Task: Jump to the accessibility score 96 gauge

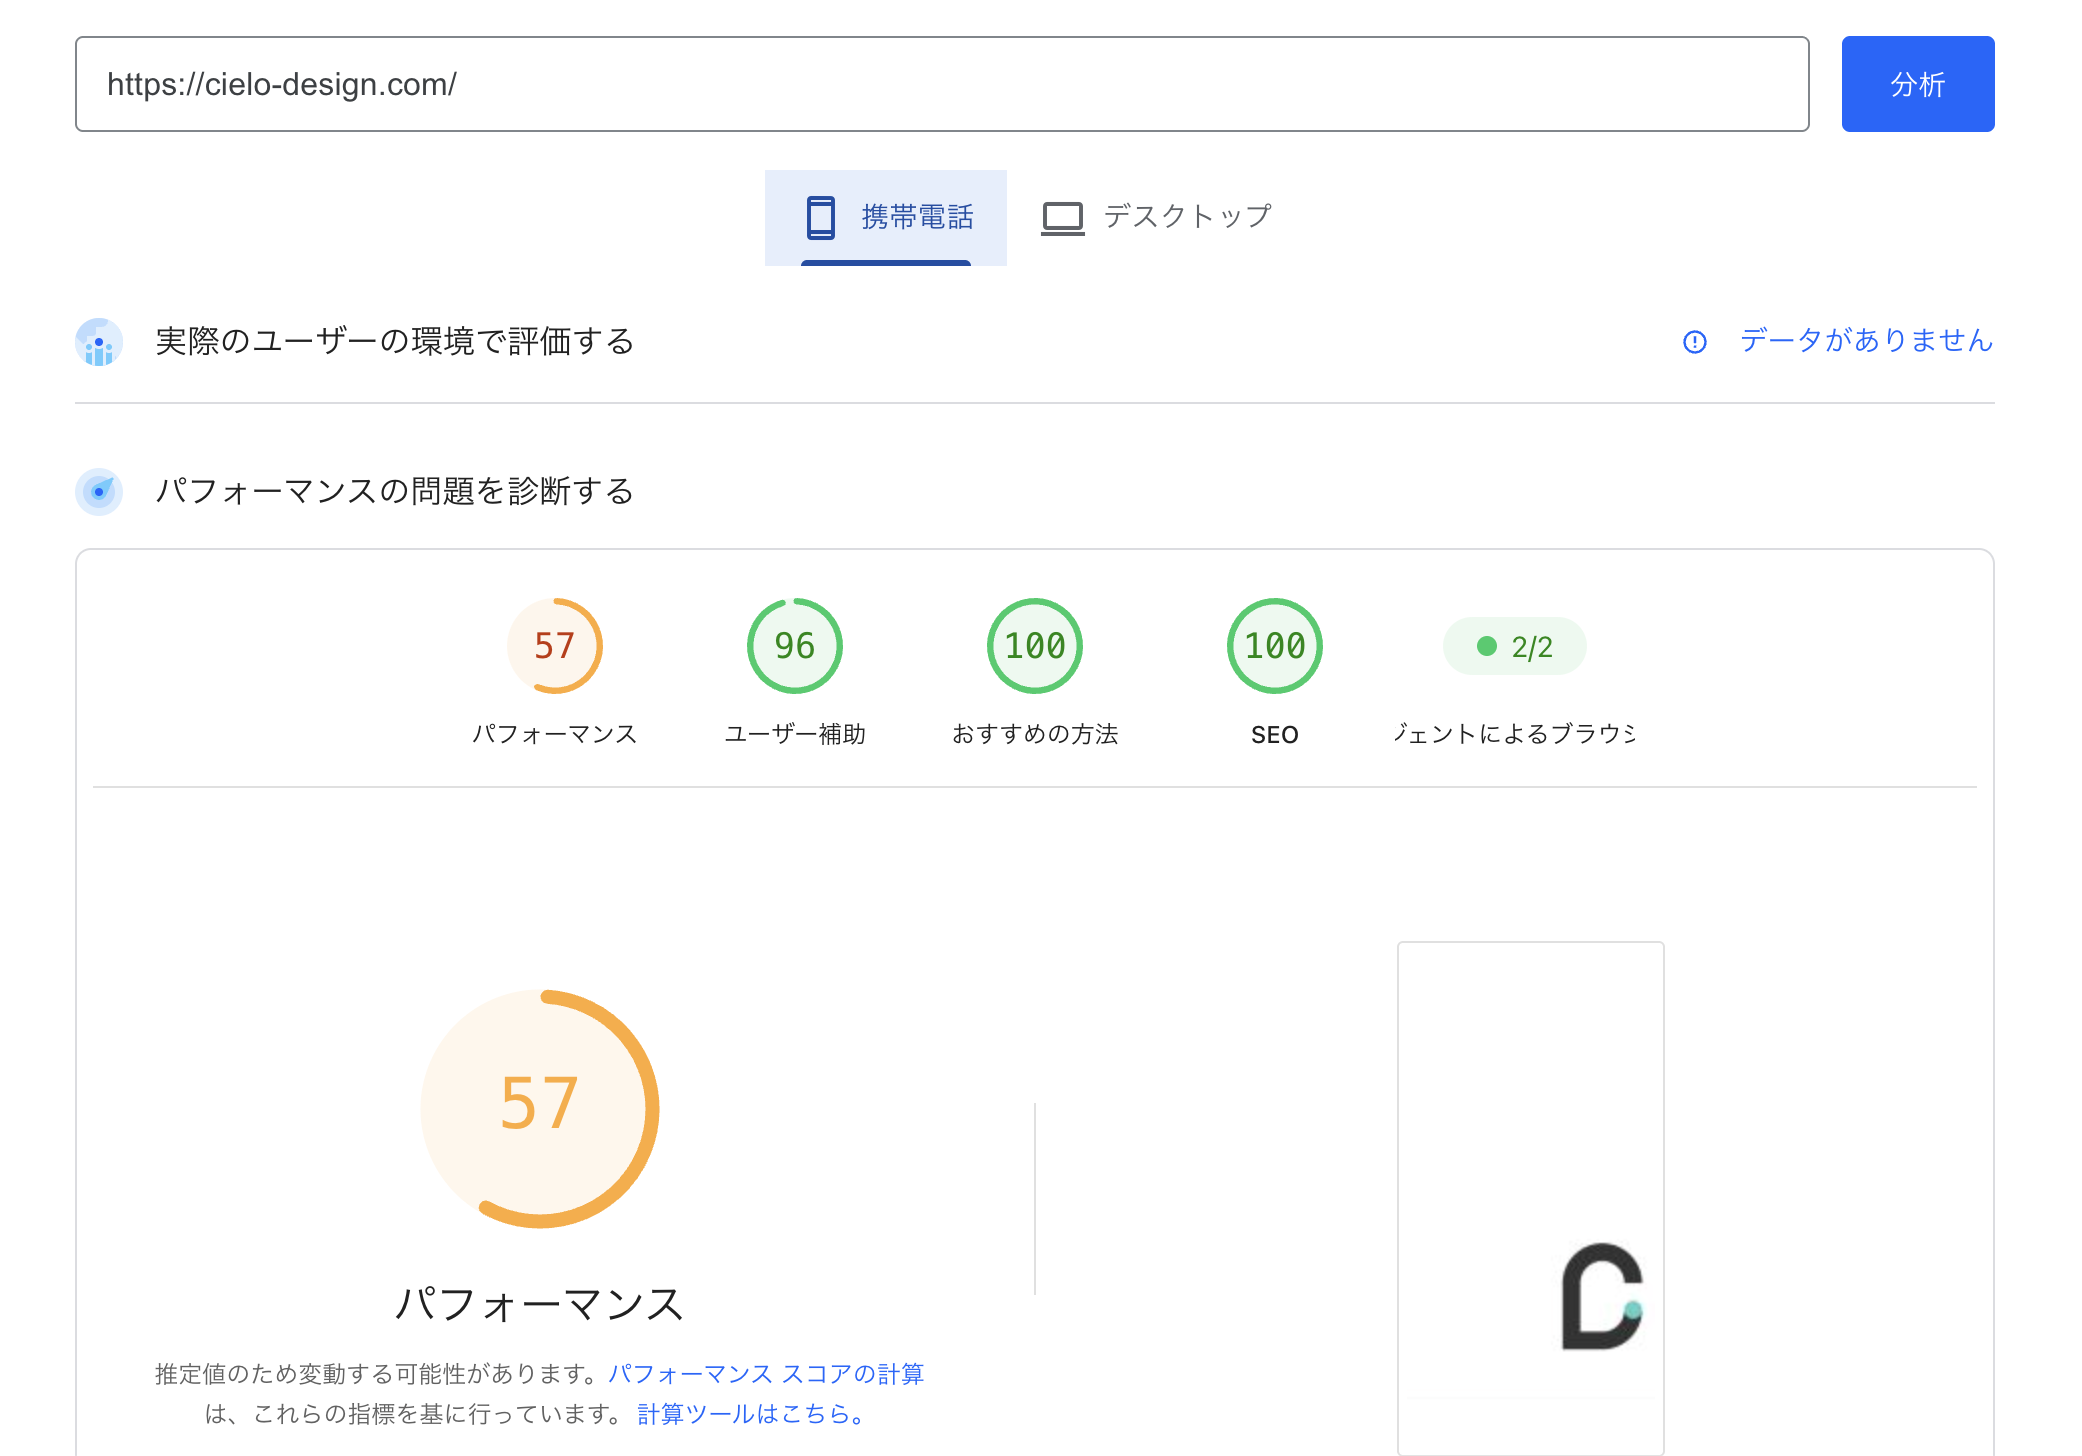Action: (794, 646)
